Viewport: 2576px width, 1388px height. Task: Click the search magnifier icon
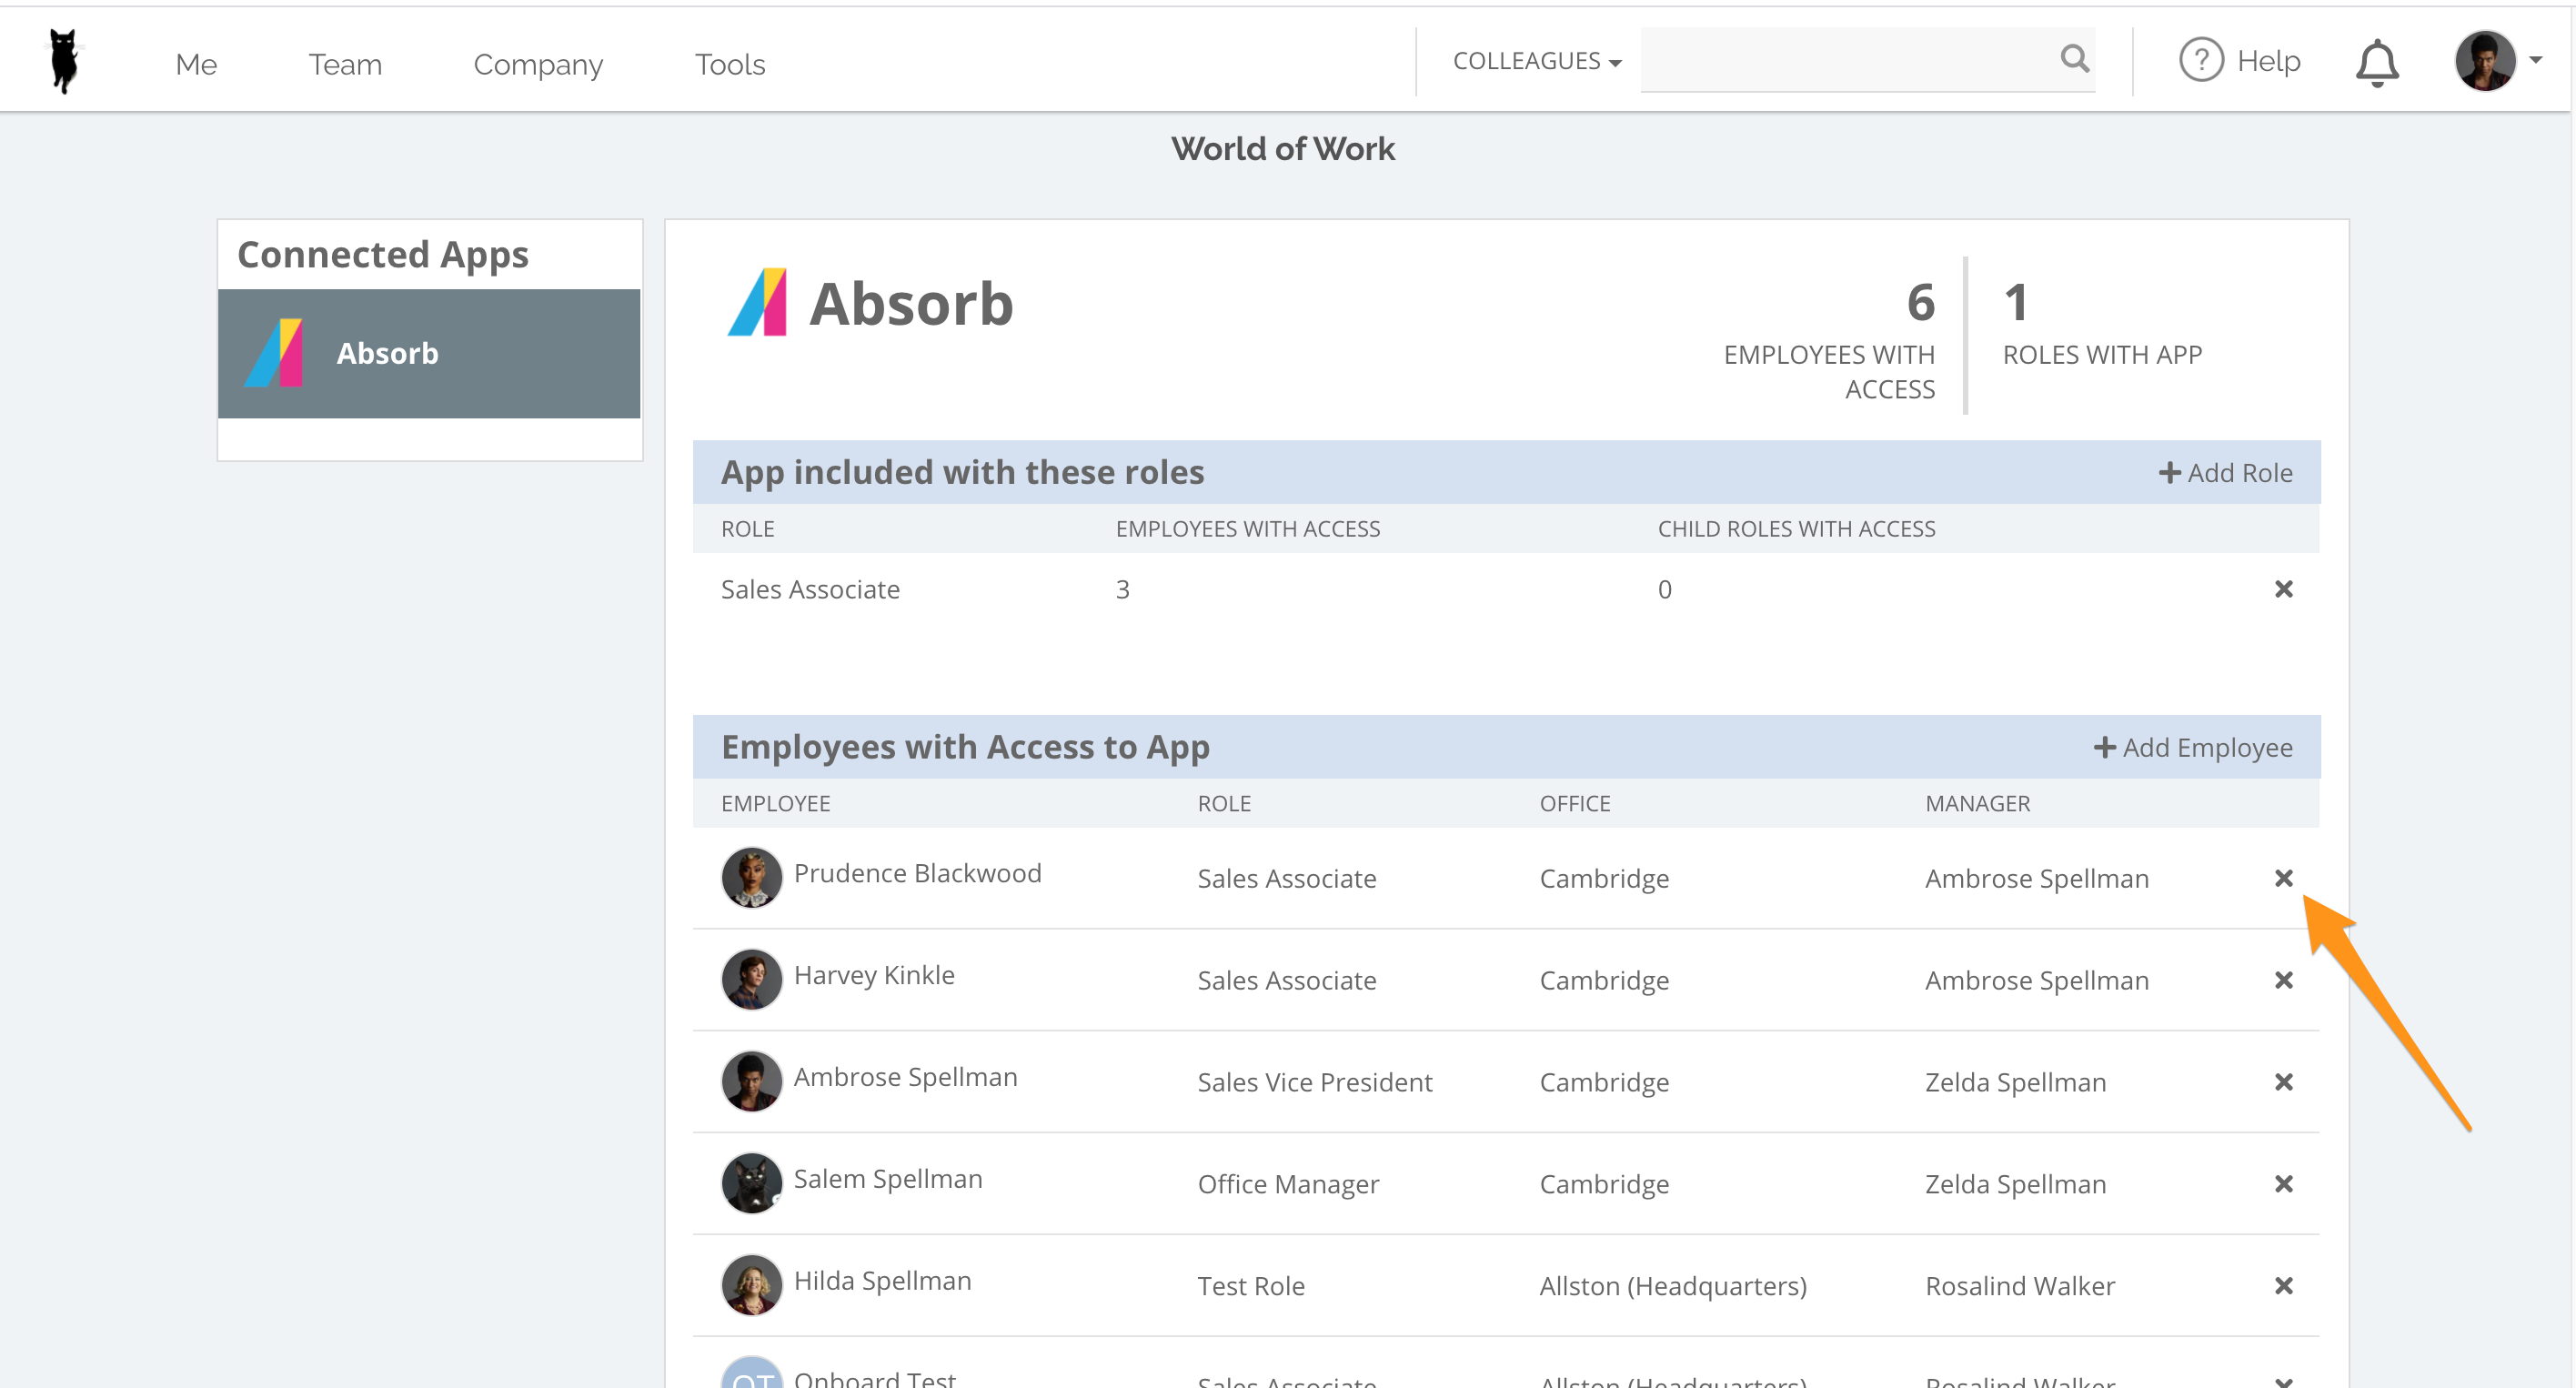click(x=2075, y=60)
